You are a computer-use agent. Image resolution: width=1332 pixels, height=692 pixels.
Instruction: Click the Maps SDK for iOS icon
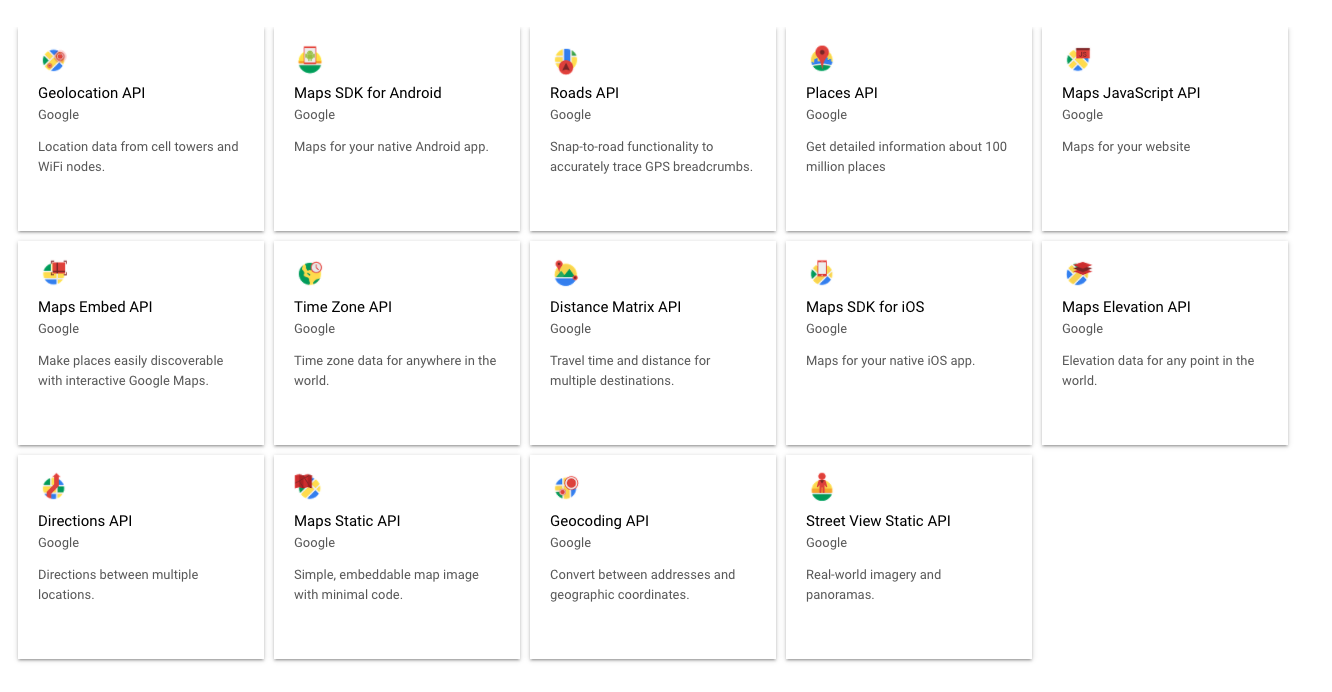coord(822,273)
